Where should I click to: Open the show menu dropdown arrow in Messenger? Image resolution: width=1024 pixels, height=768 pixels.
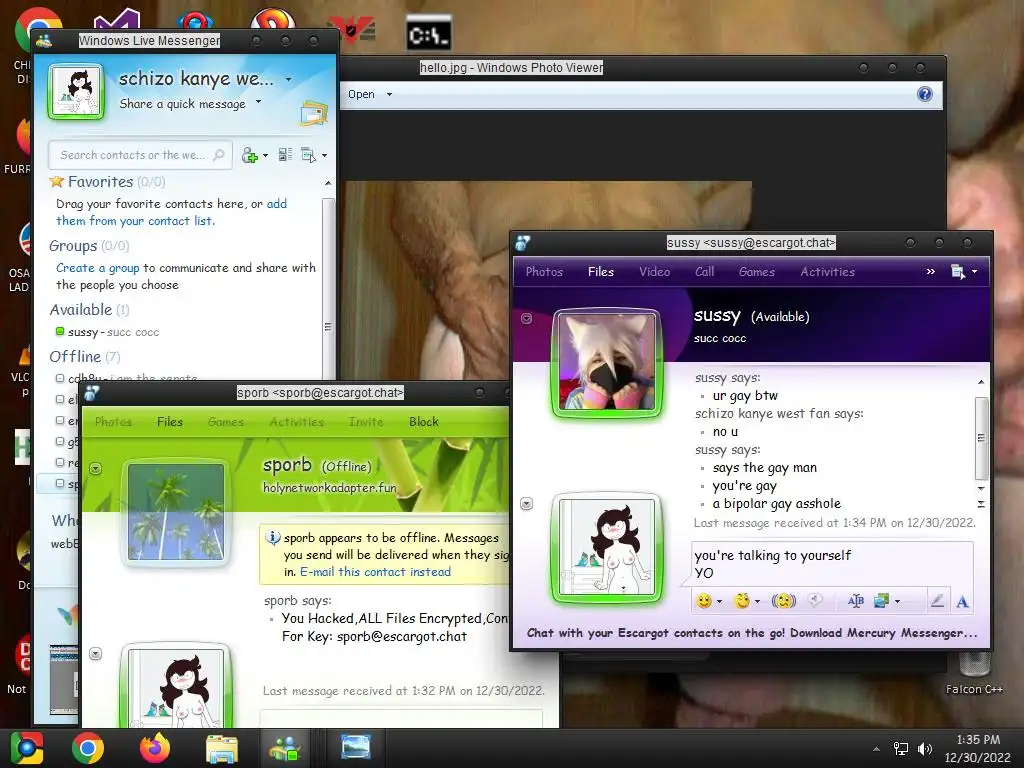(x=324, y=156)
